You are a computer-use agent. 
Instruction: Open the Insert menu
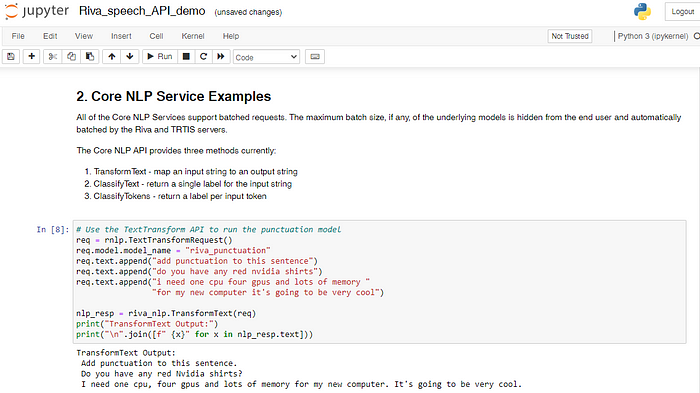coord(121,36)
